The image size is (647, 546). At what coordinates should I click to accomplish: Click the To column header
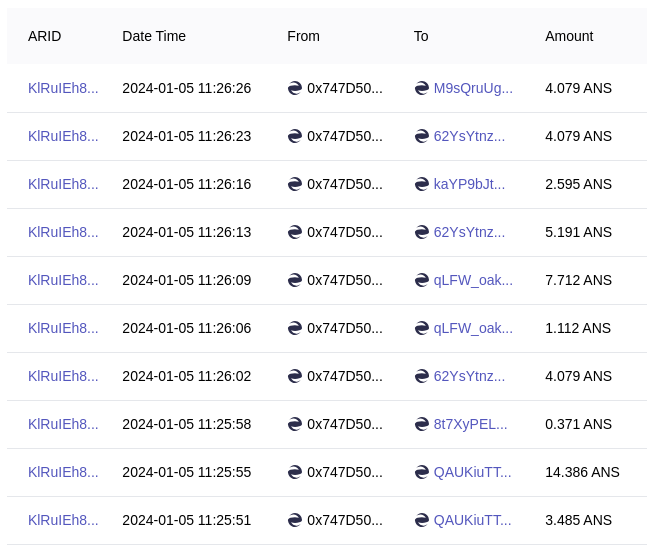(x=421, y=36)
